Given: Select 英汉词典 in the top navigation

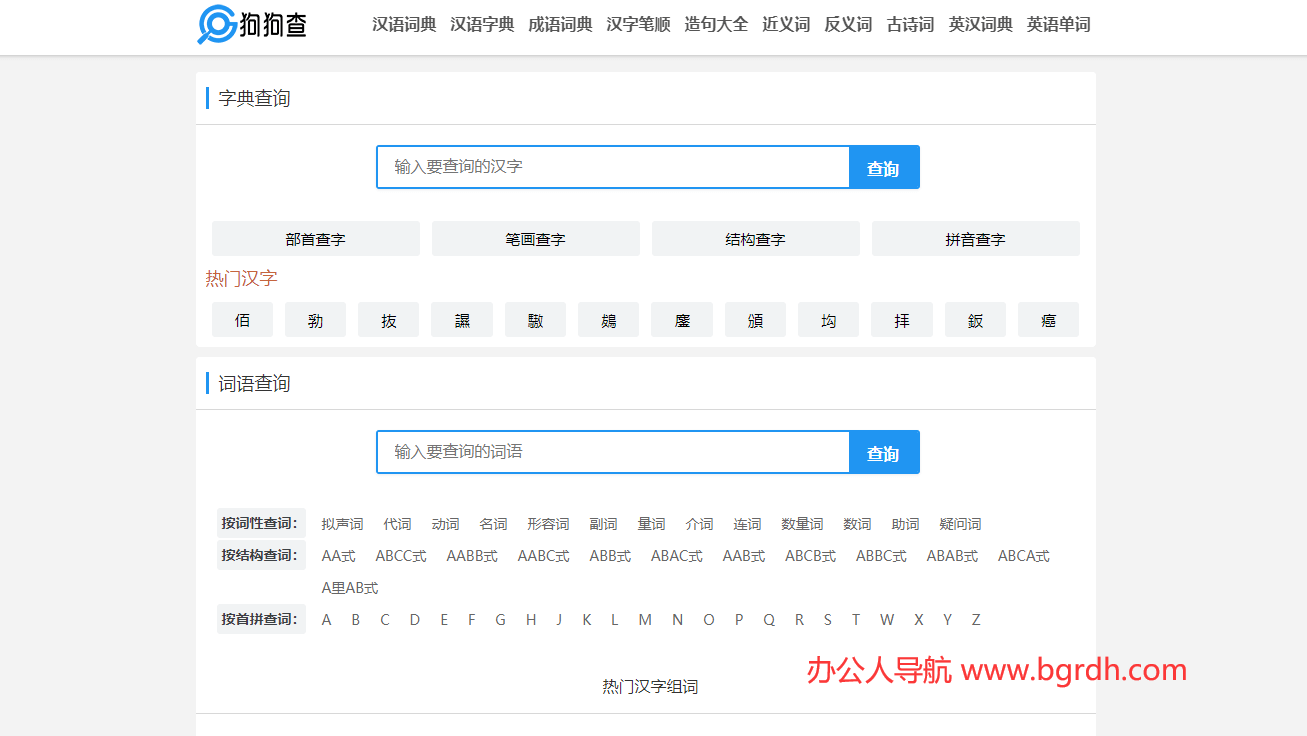Looking at the screenshot, I should [x=980, y=25].
